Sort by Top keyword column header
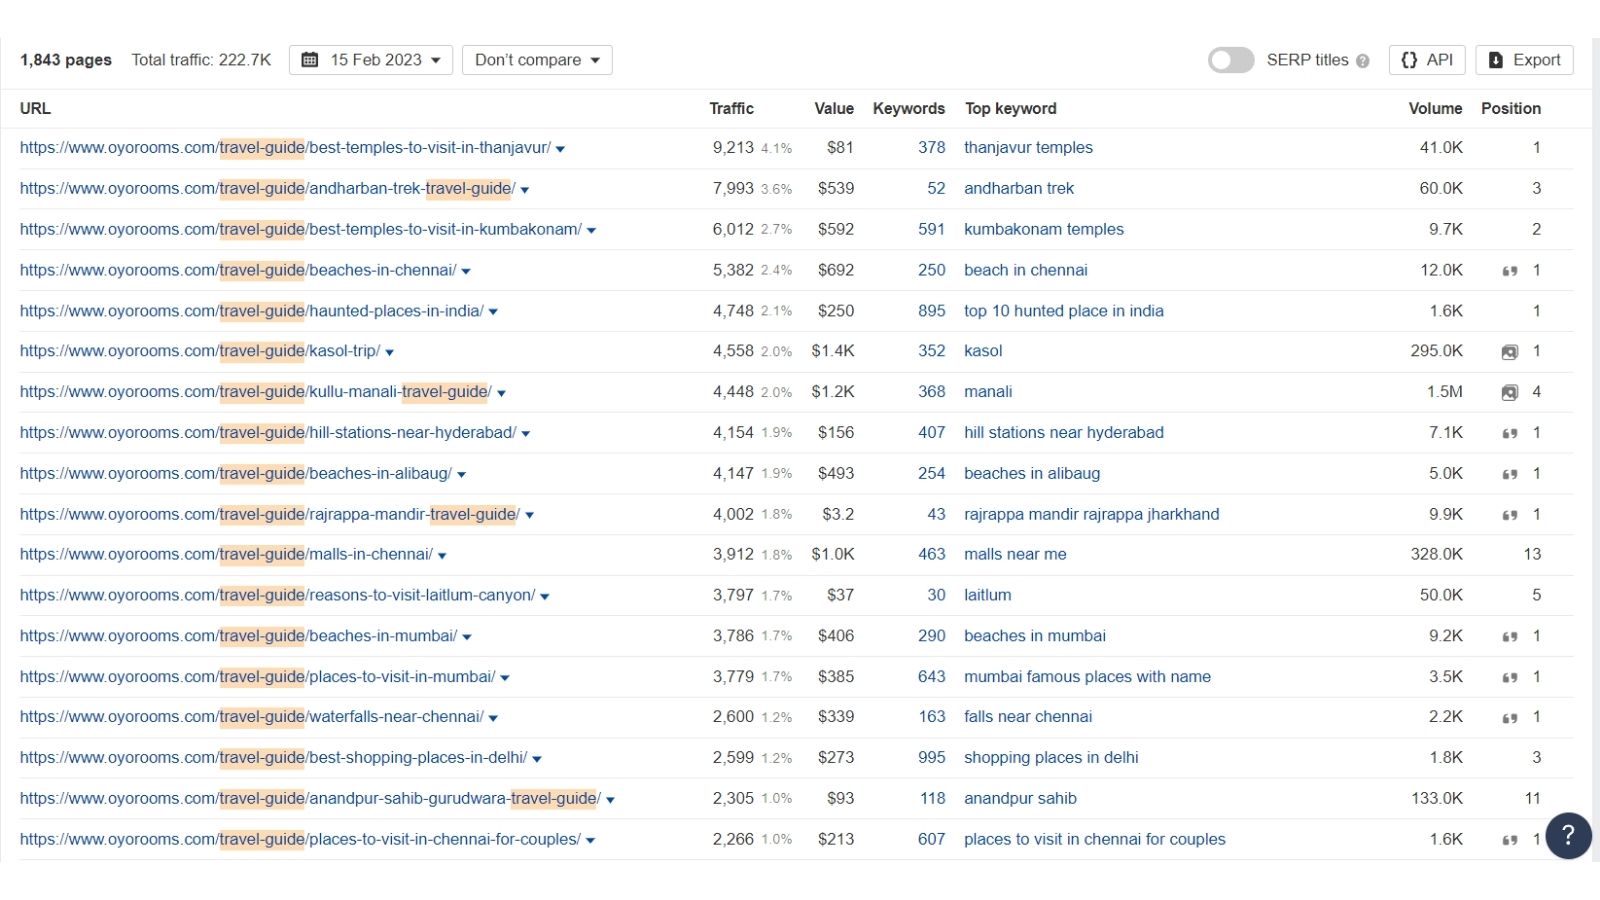This screenshot has height=900, width=1600. 1010,108
